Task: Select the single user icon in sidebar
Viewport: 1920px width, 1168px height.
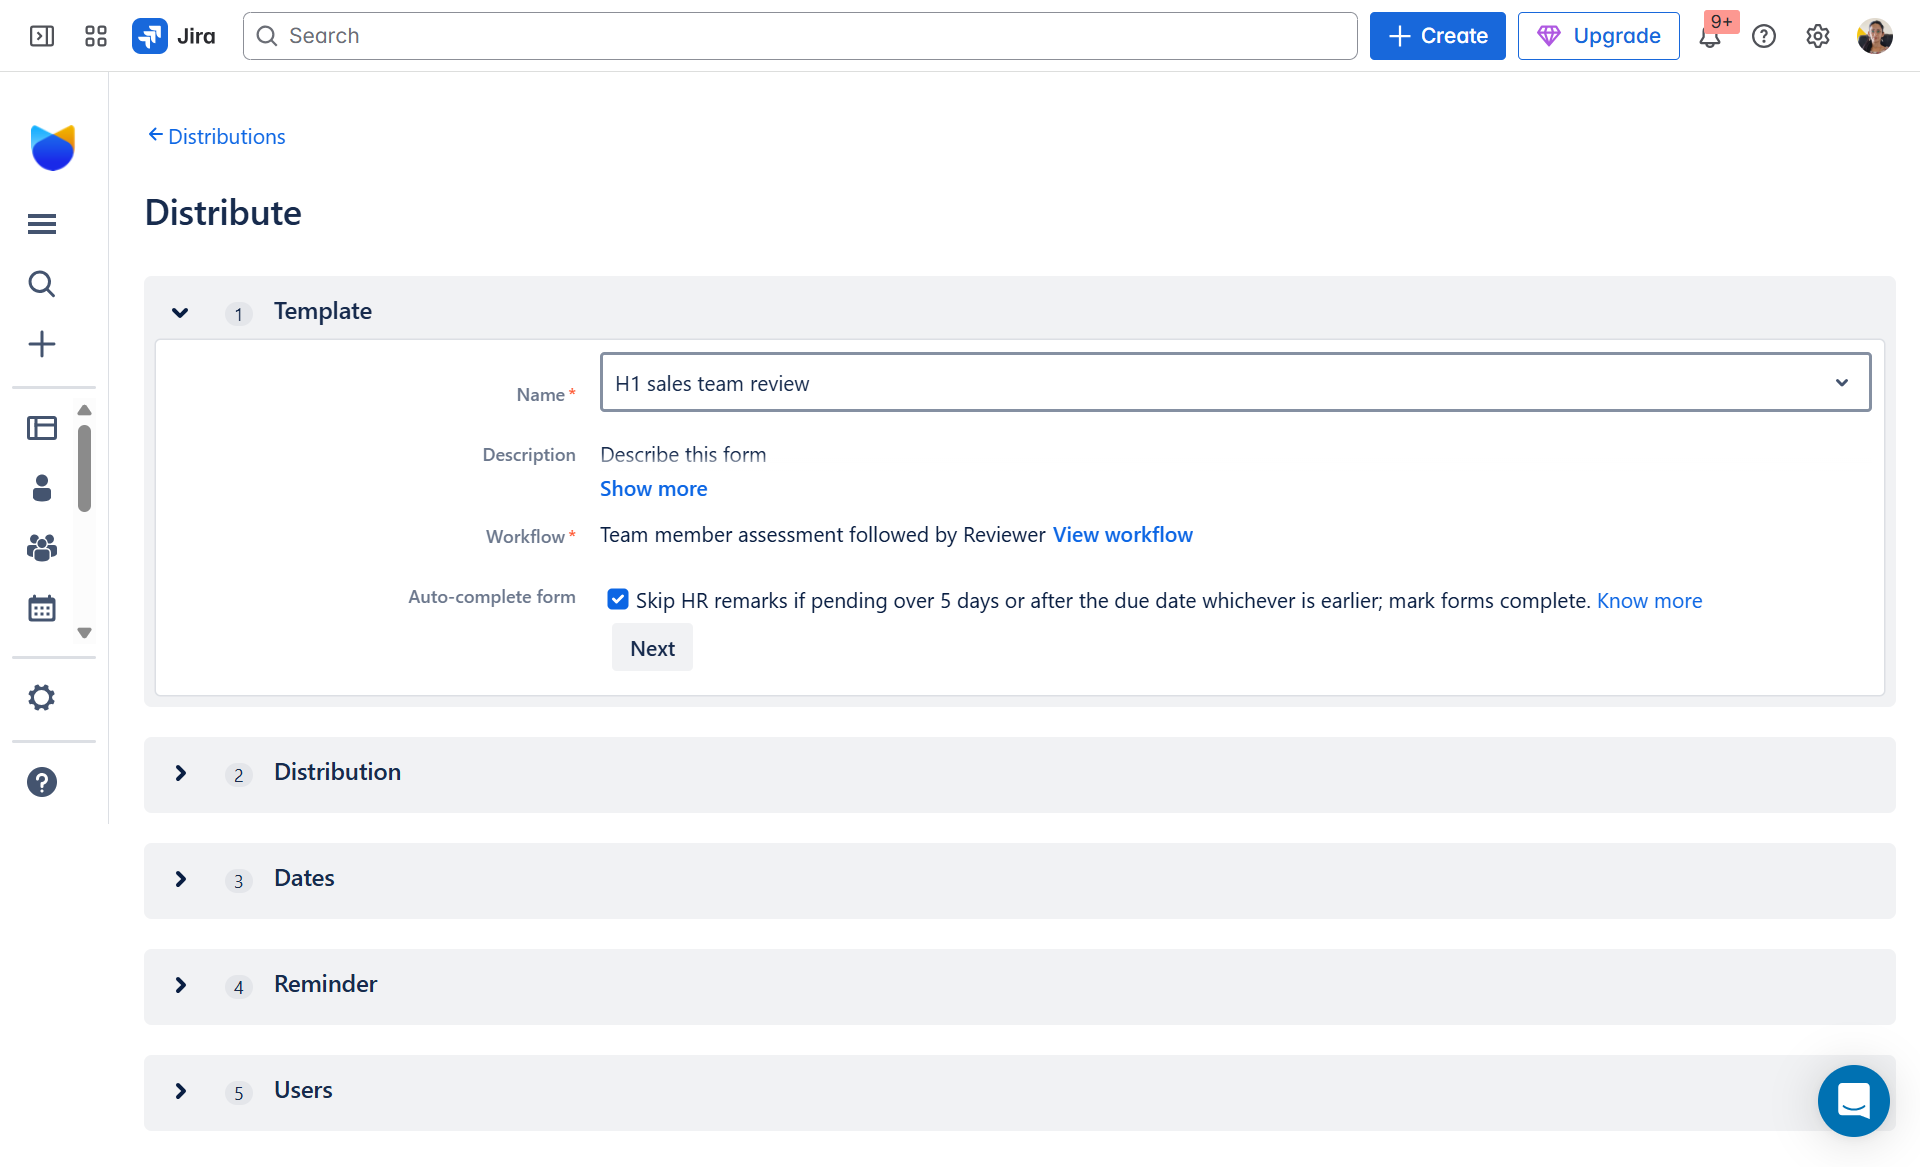Action: 41,488
